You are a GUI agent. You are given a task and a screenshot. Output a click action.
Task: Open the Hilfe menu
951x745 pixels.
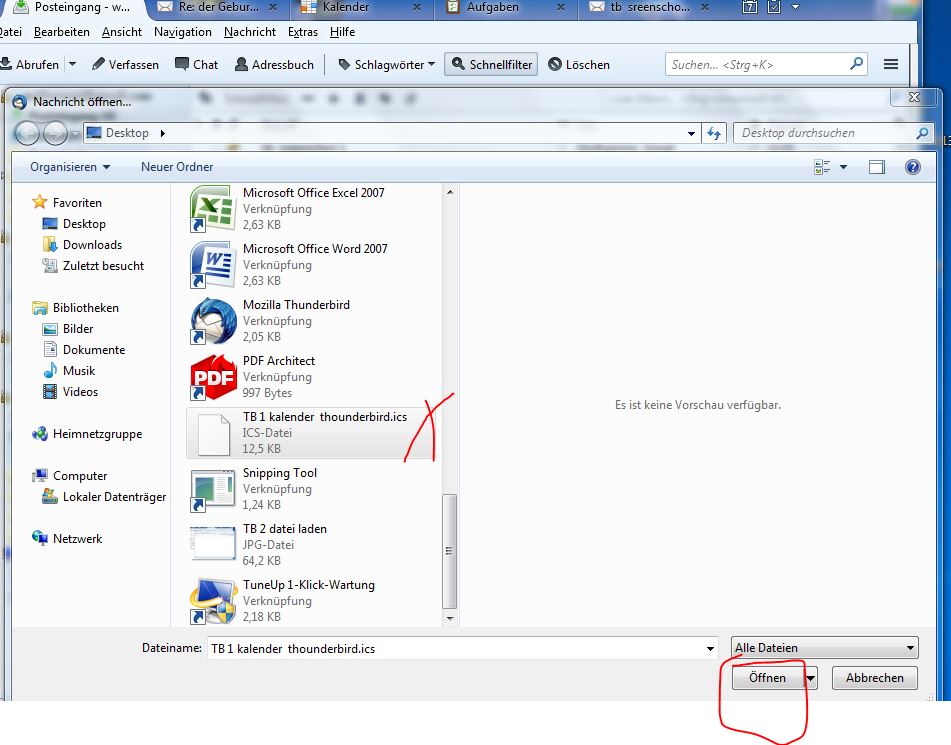click(x=343, y=32)
